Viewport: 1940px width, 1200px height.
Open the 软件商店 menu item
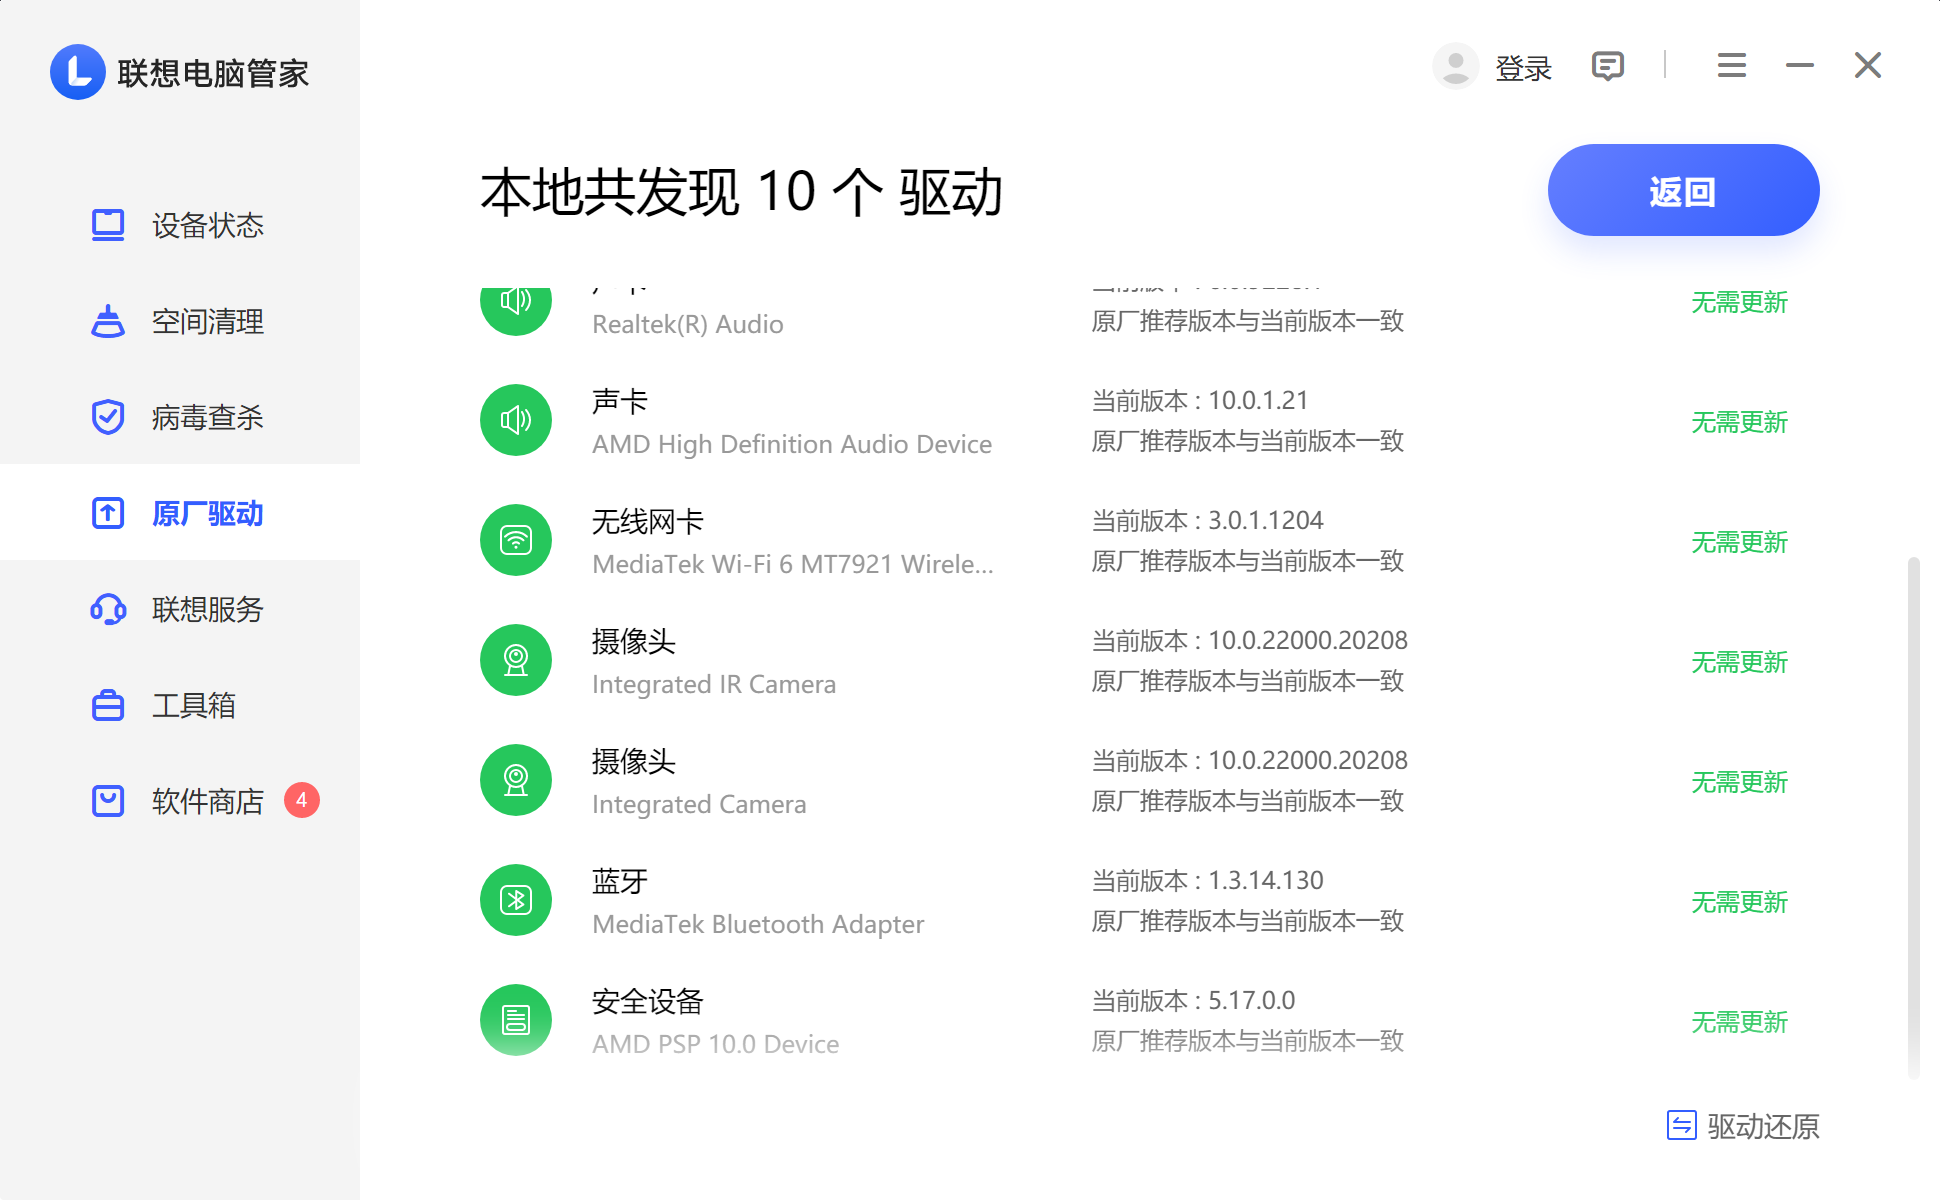180,801
